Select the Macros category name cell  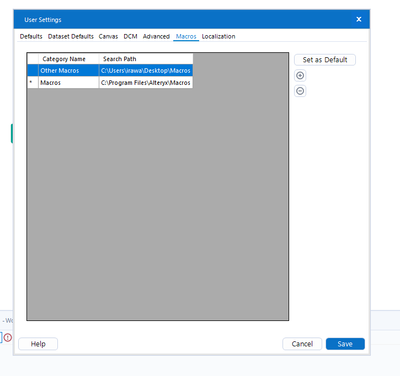point(69,83)
